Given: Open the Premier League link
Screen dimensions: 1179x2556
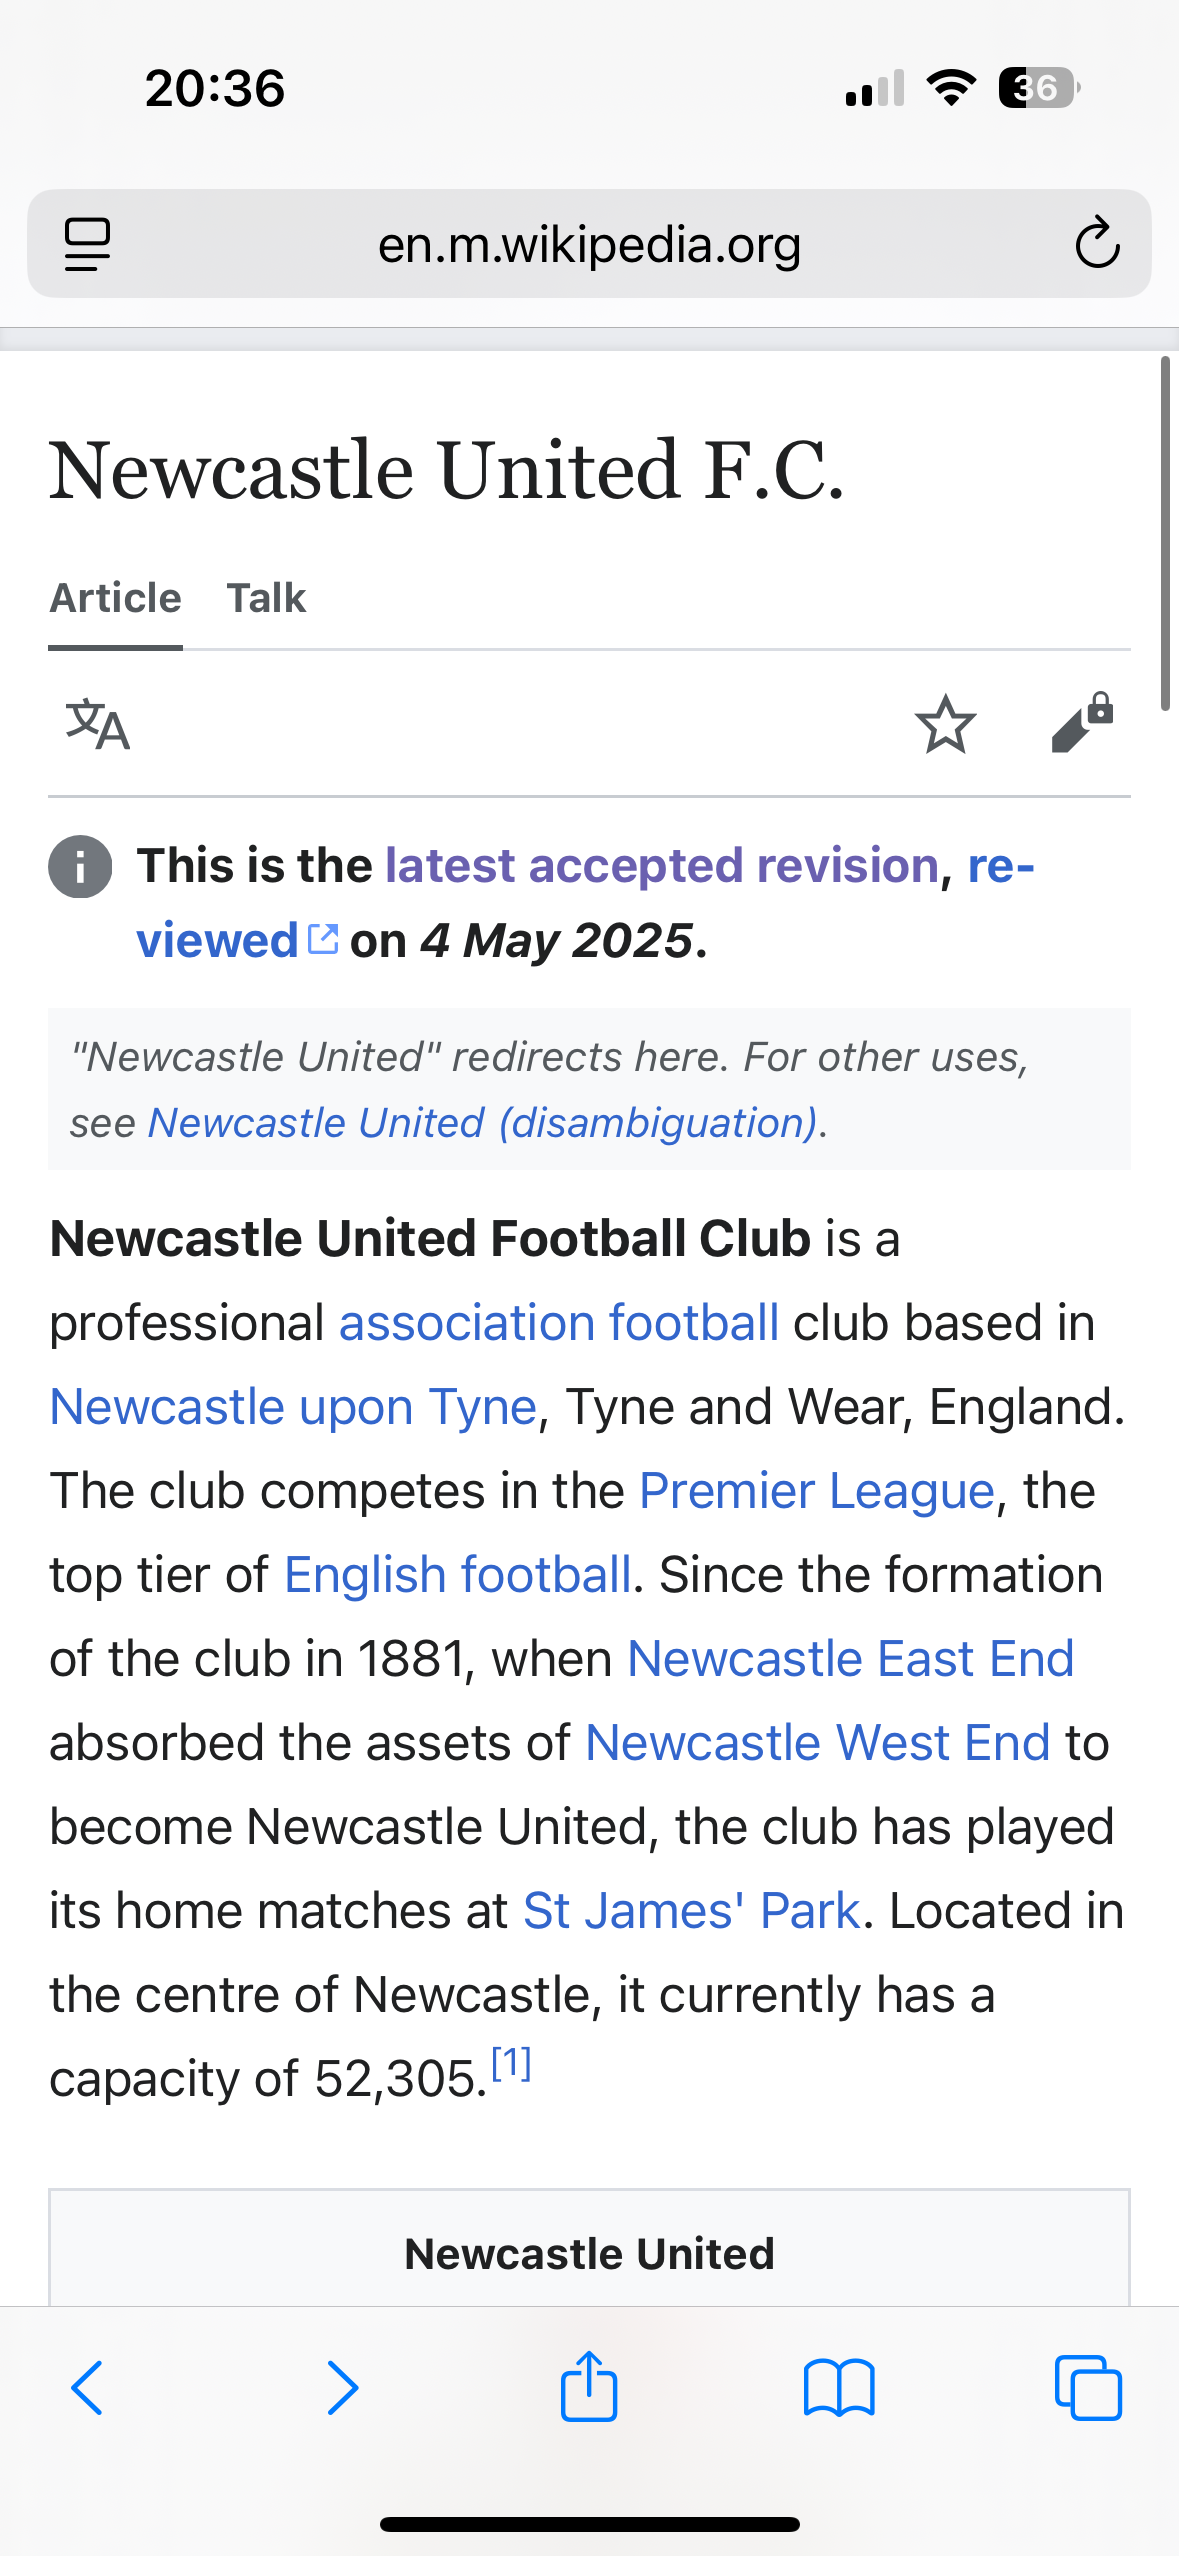Looking at the screenshot, I should point(817,1491).
